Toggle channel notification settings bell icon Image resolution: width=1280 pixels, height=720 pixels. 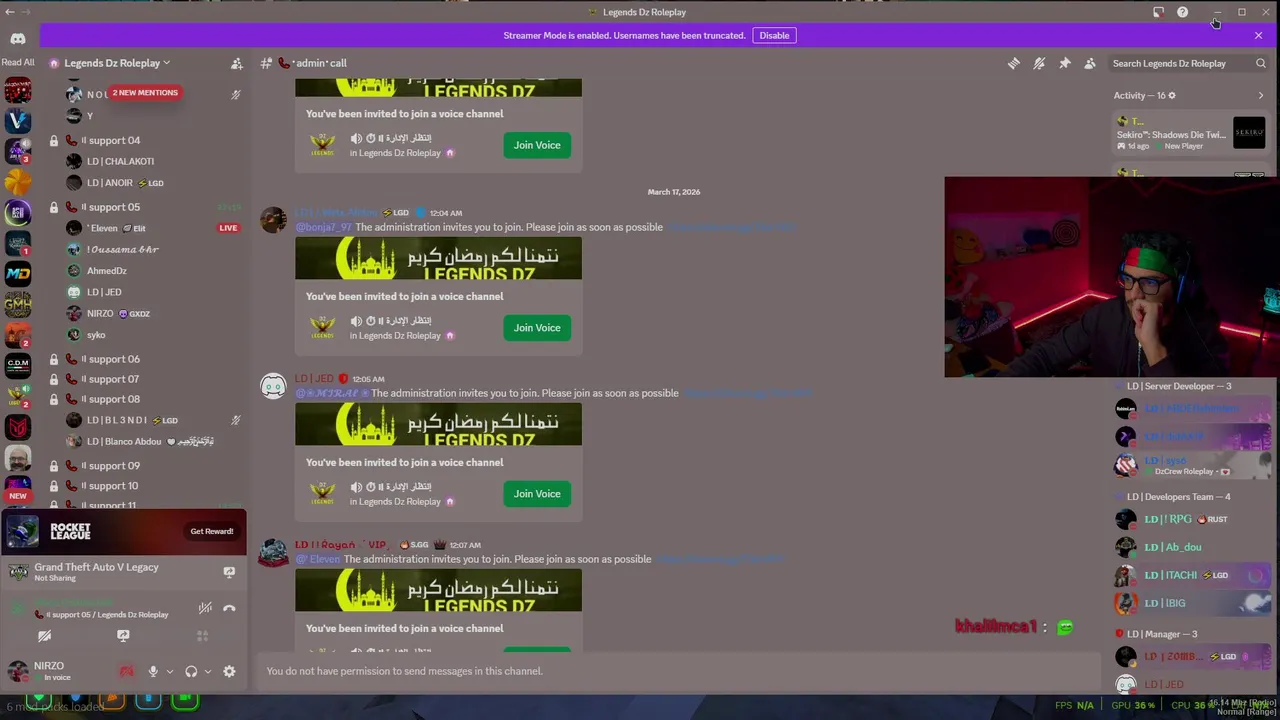tap(1039, 63)
